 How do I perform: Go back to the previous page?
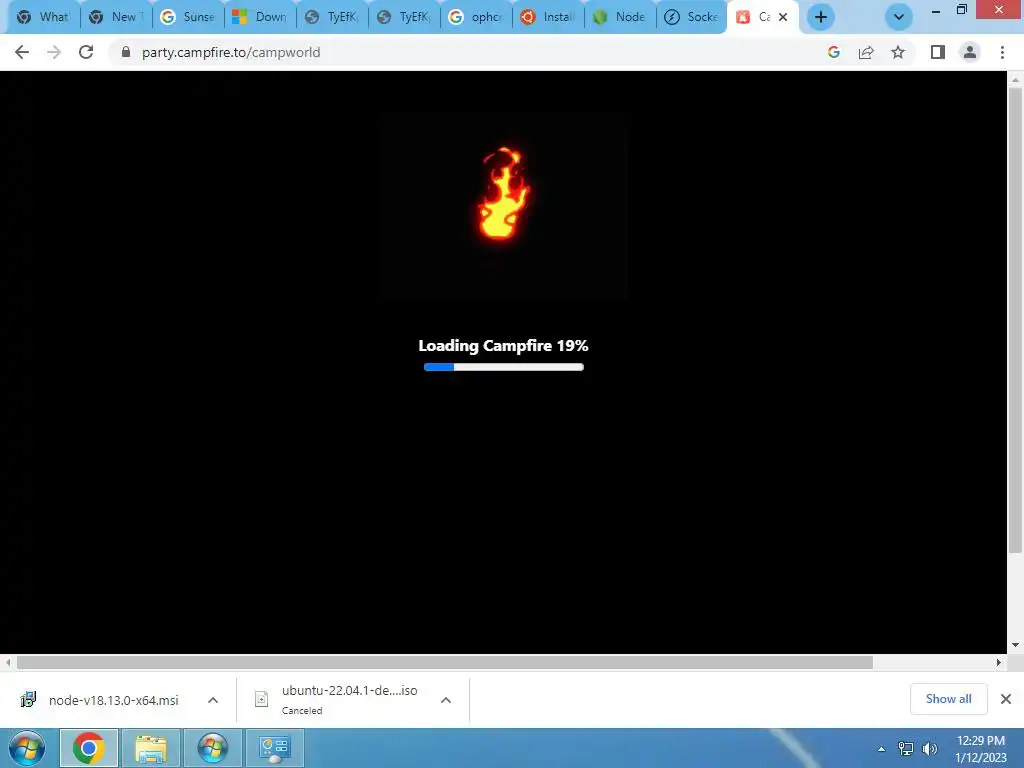tap(22, 52)
